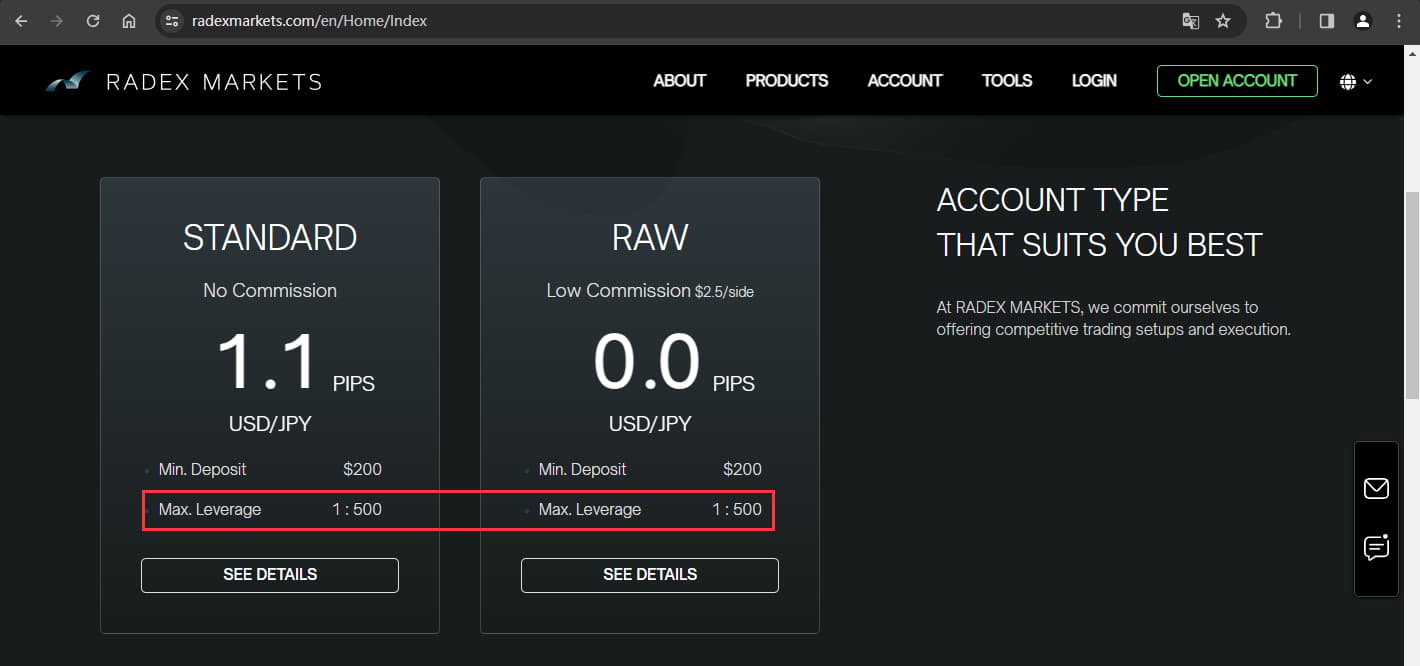Click the Low Commission $2.5/side text
The height and width of the screenshot is (666, 1420).
[650, 291]
